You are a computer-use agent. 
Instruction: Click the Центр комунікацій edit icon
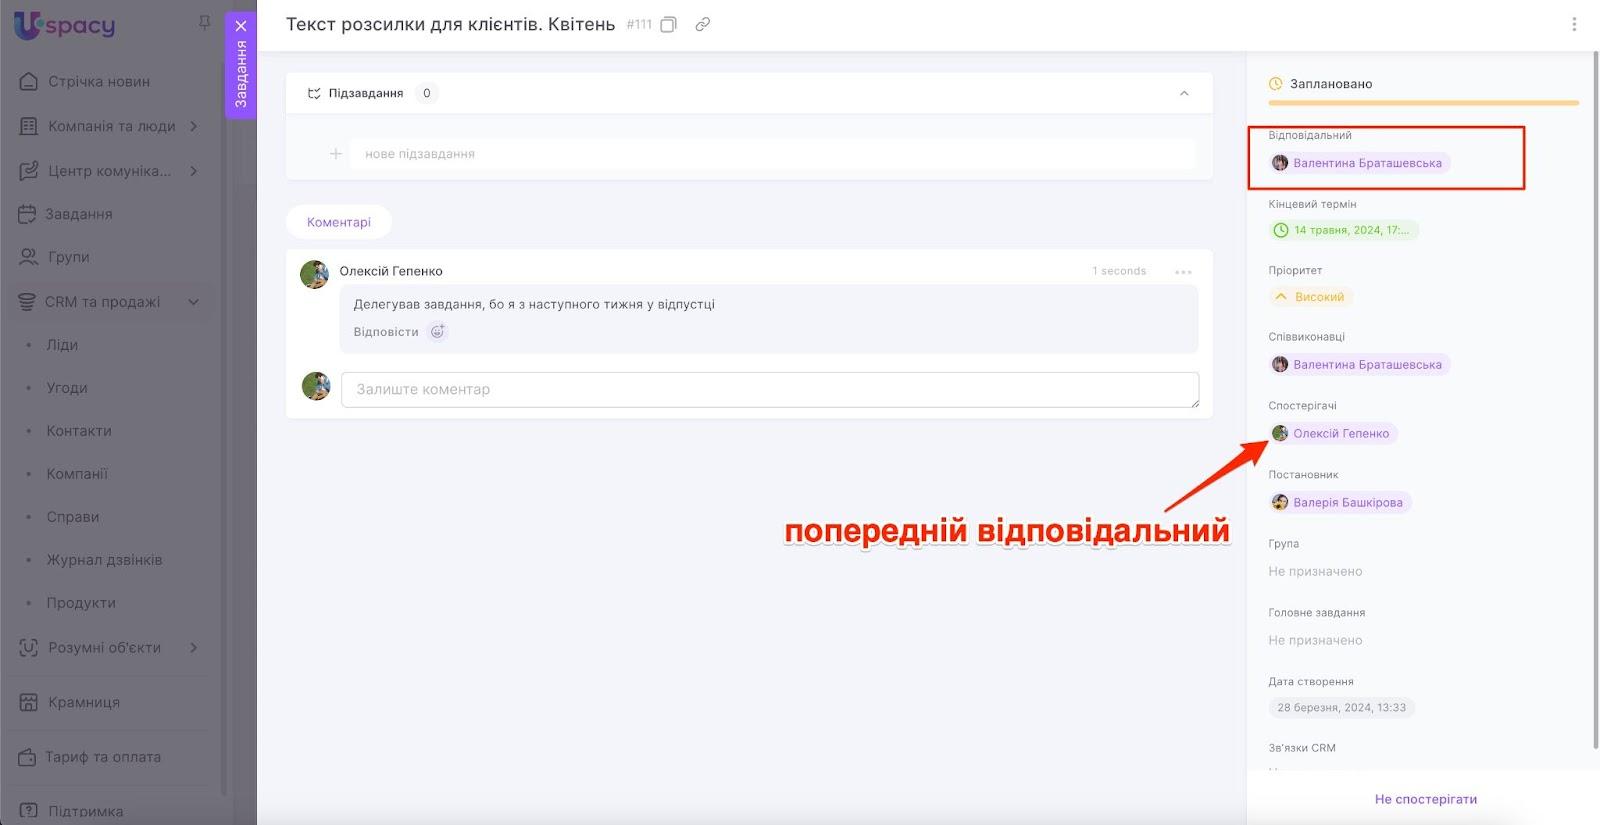click(x=29, y=171)
